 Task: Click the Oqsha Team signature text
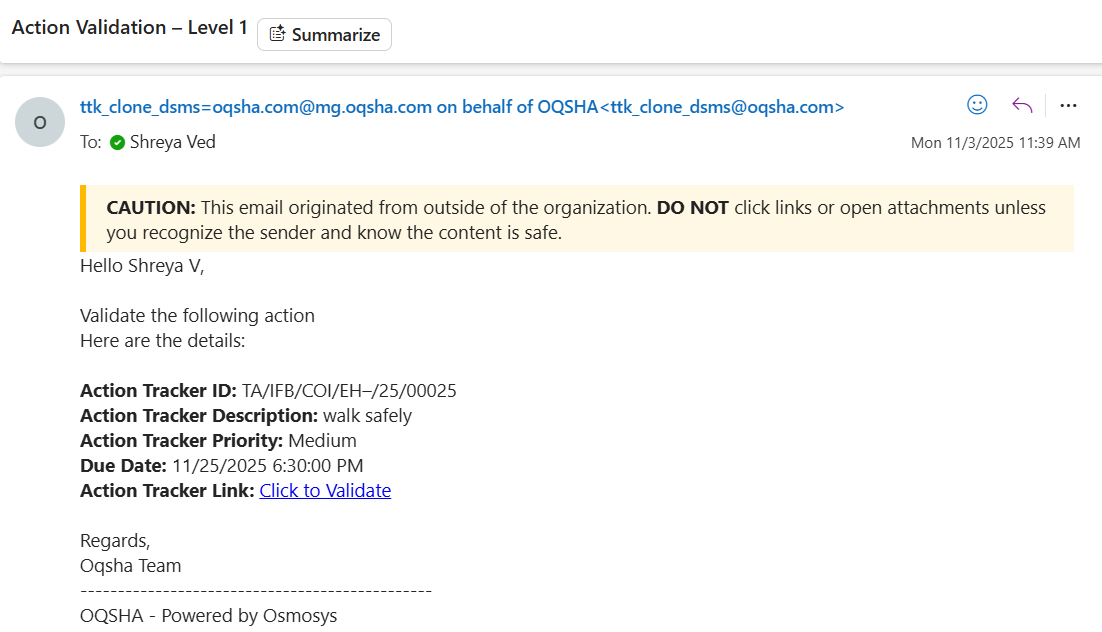point(130,566)
